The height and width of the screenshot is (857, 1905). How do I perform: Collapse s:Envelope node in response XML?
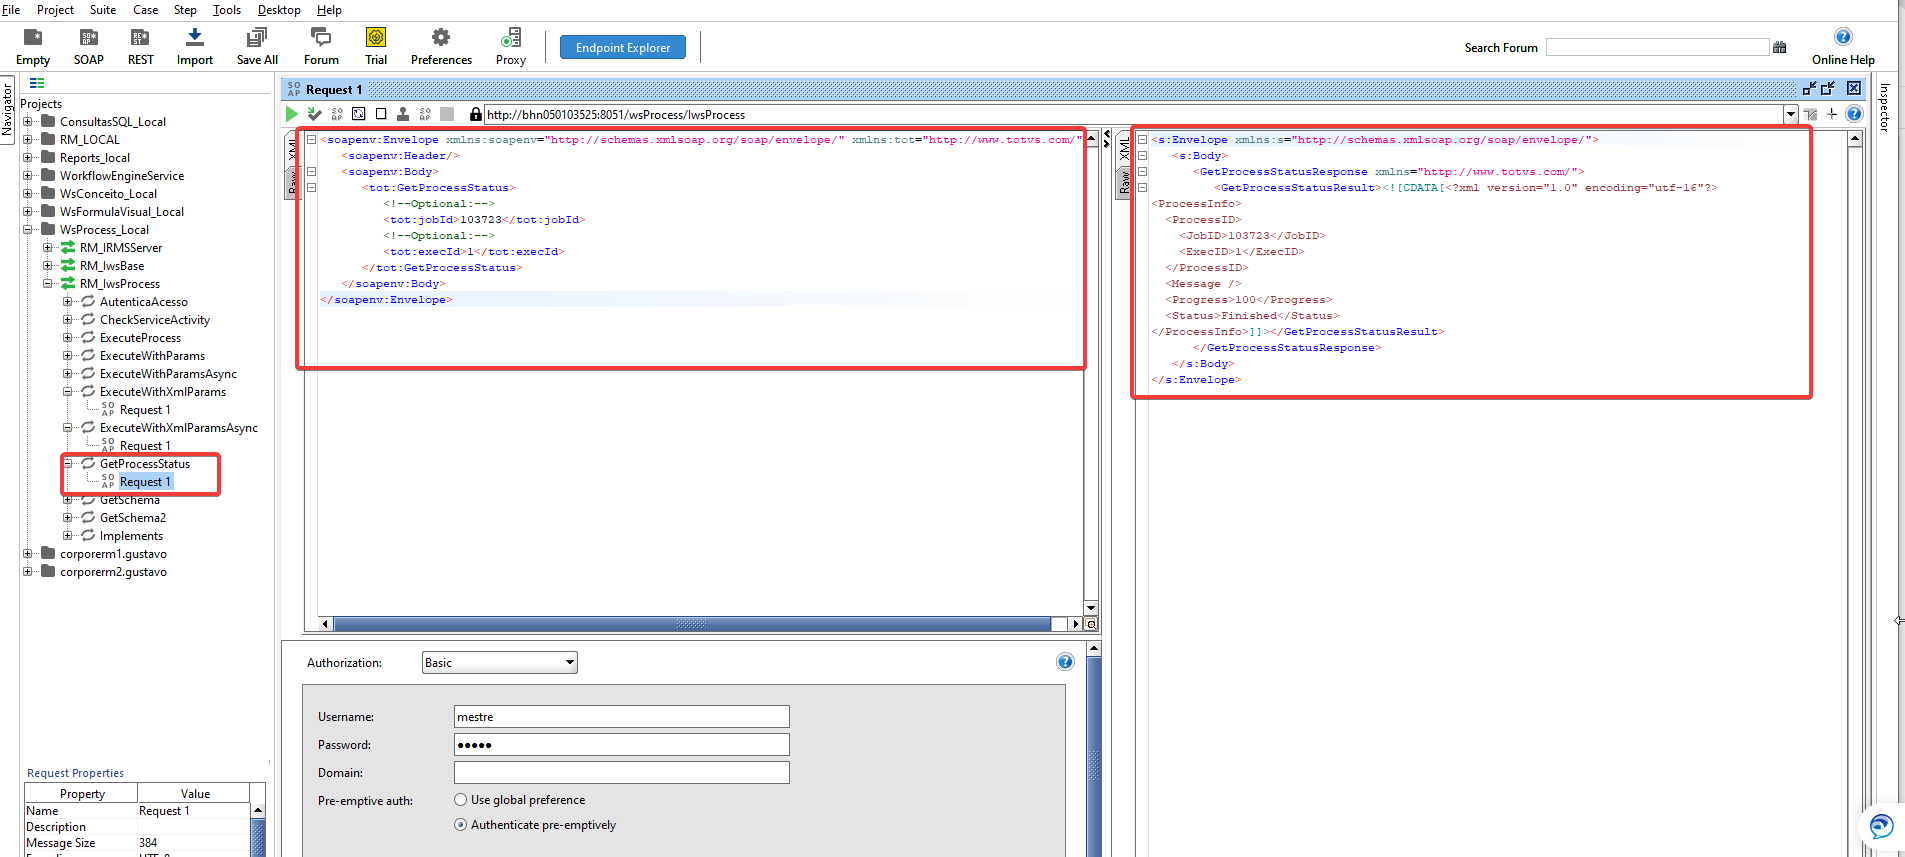pos(1142,140)
